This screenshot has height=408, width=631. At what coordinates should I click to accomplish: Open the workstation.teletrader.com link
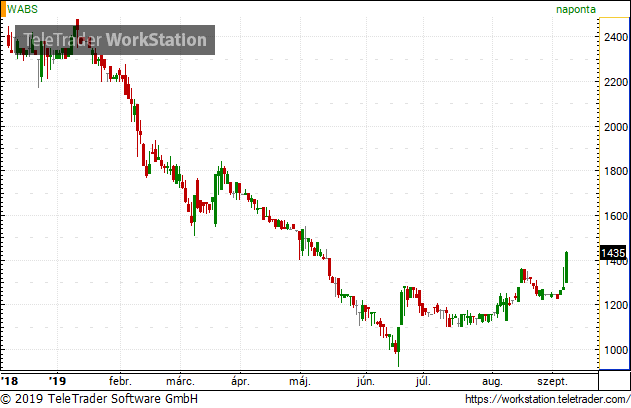coord(547,399)
